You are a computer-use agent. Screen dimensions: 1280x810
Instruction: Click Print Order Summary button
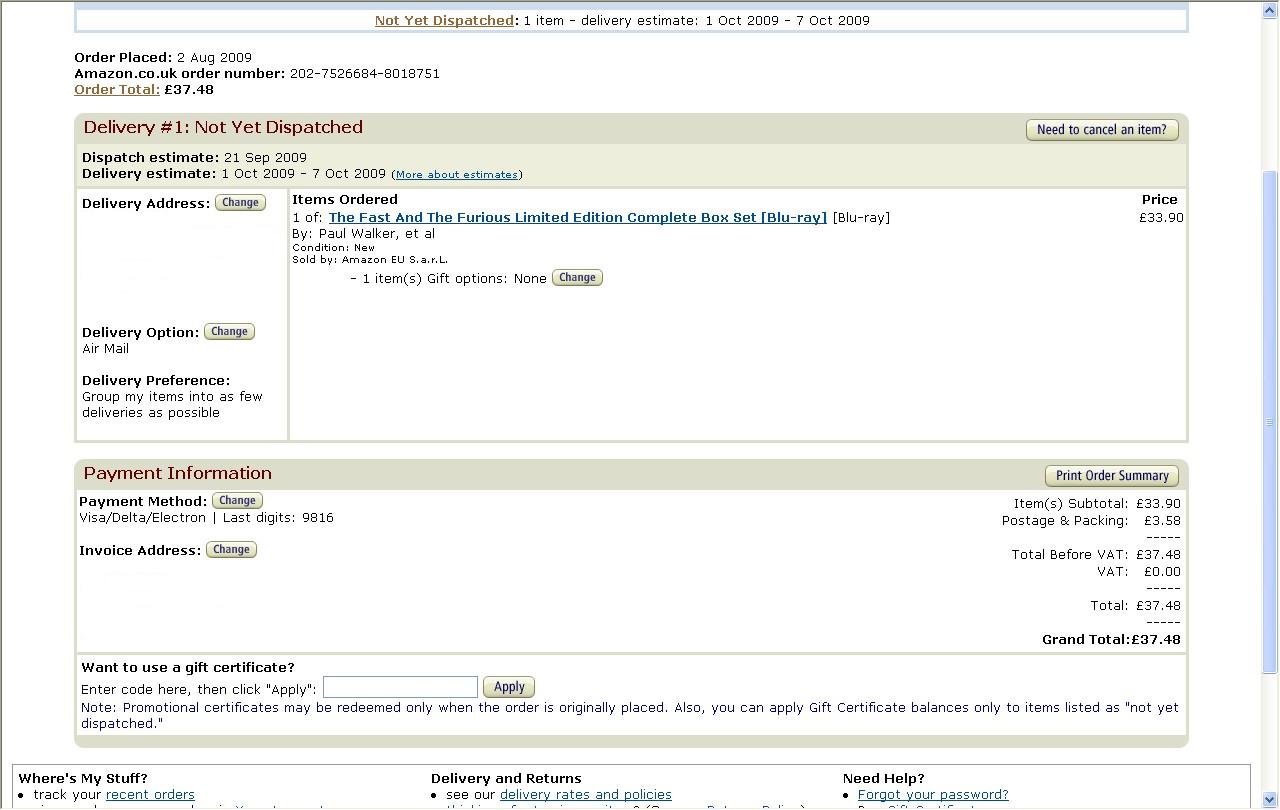(1112, 476)
